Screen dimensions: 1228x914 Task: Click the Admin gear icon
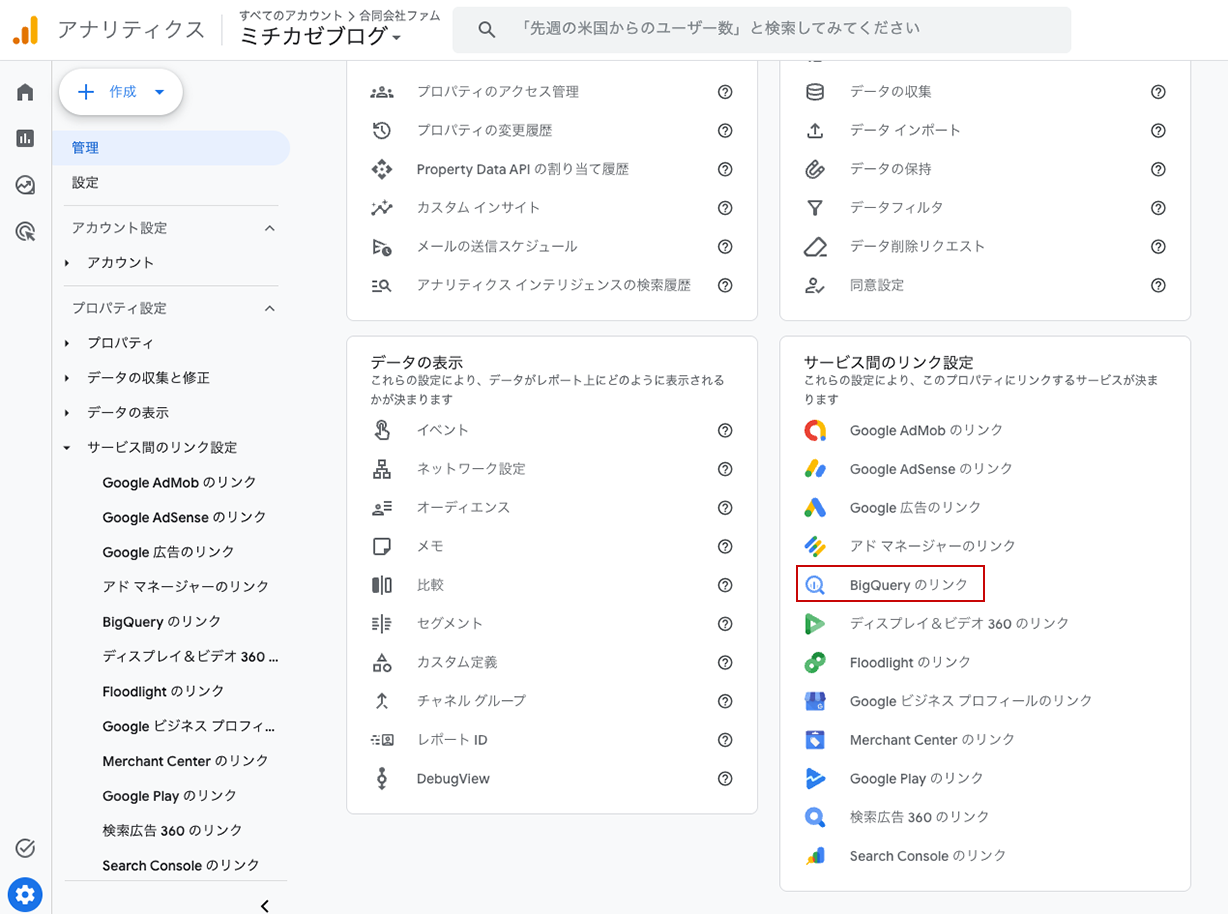(x=25, y=893)
